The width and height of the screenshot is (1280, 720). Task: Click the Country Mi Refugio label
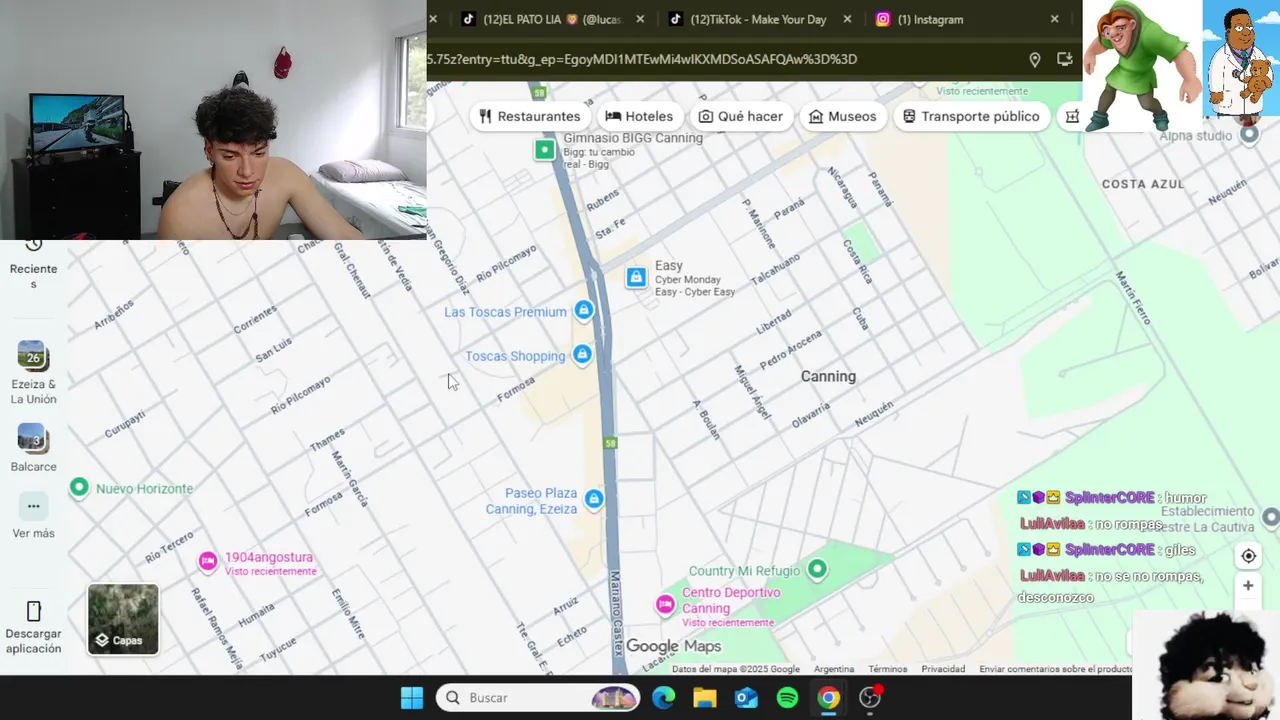pyautogui.click(x=745, y=571)
